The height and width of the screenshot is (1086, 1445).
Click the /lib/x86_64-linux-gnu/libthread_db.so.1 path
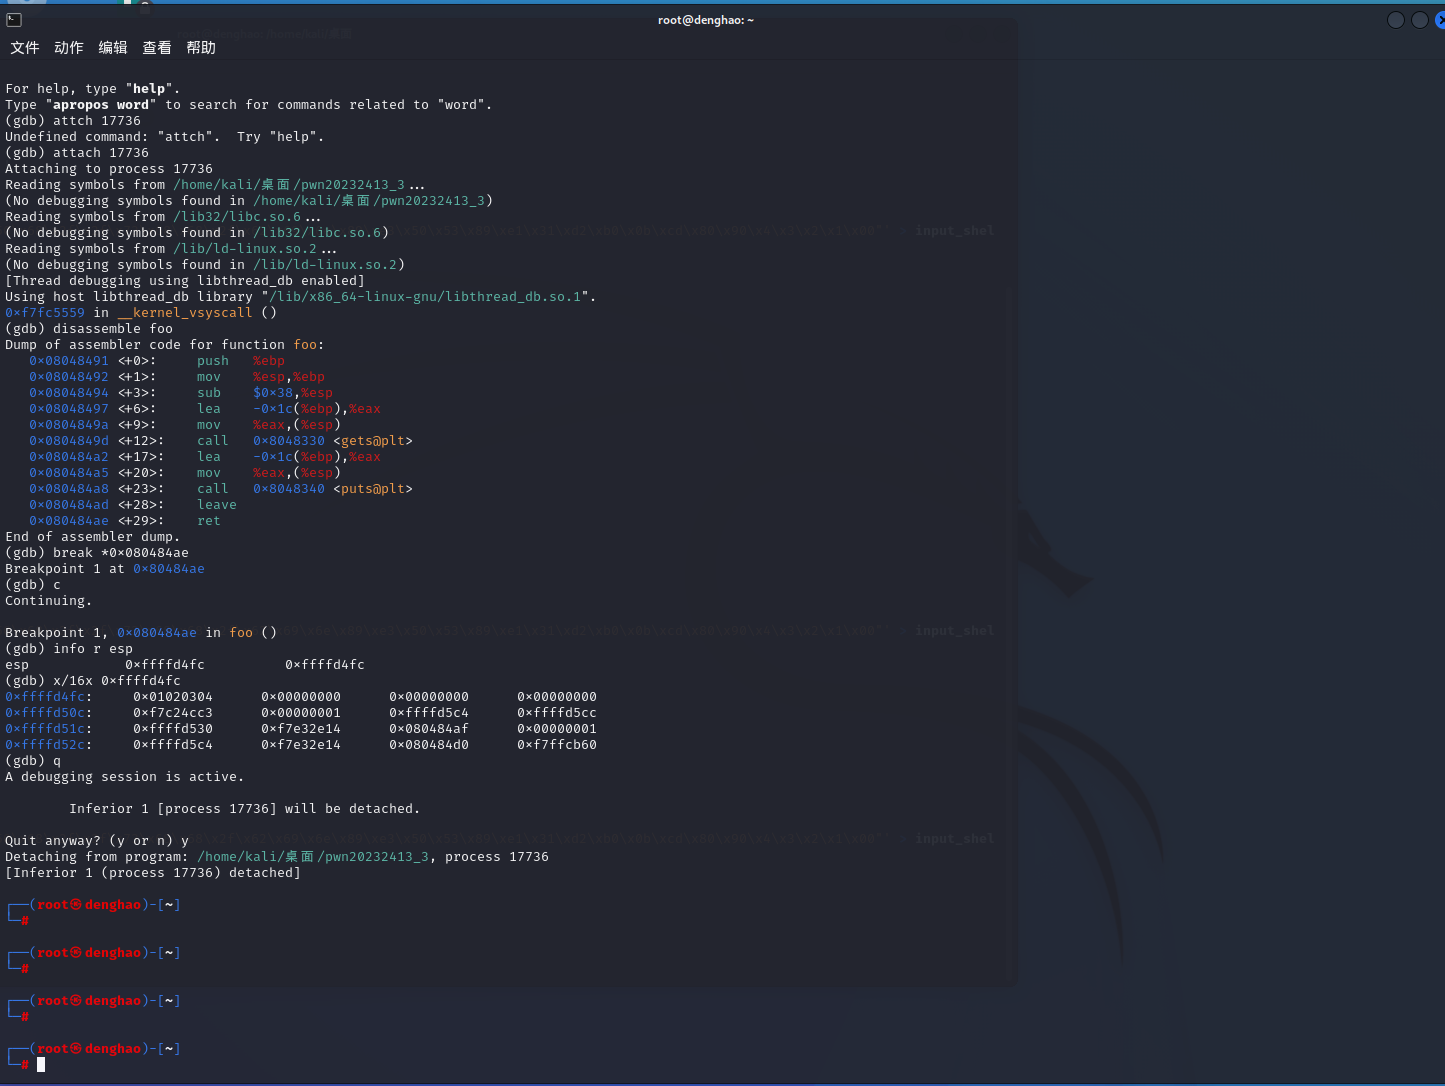click(x=425, y=297)
